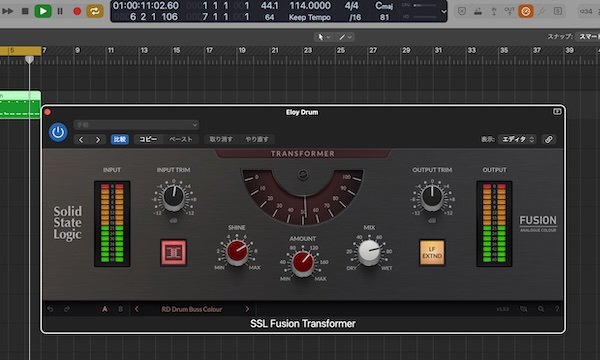Enable the 1234 count-in button
The width and height of the screenshot is (600, 360).
tap(586, 11)
